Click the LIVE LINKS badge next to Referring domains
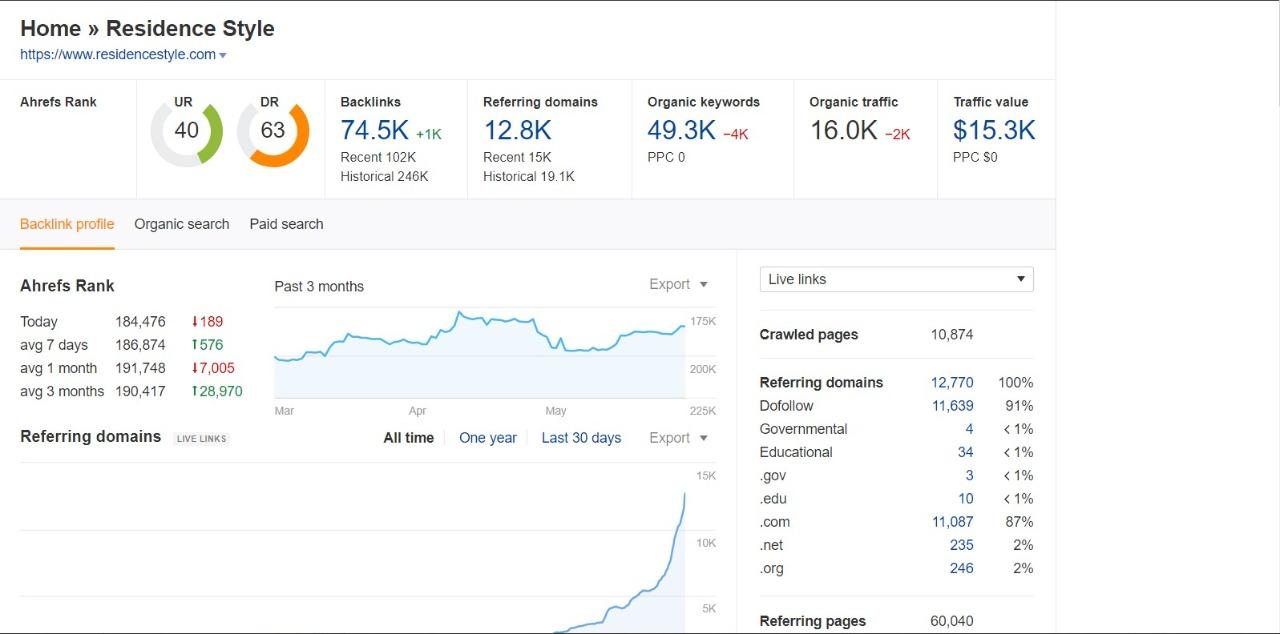Viewport: 1280px width, 634px height. pos(201,438)
